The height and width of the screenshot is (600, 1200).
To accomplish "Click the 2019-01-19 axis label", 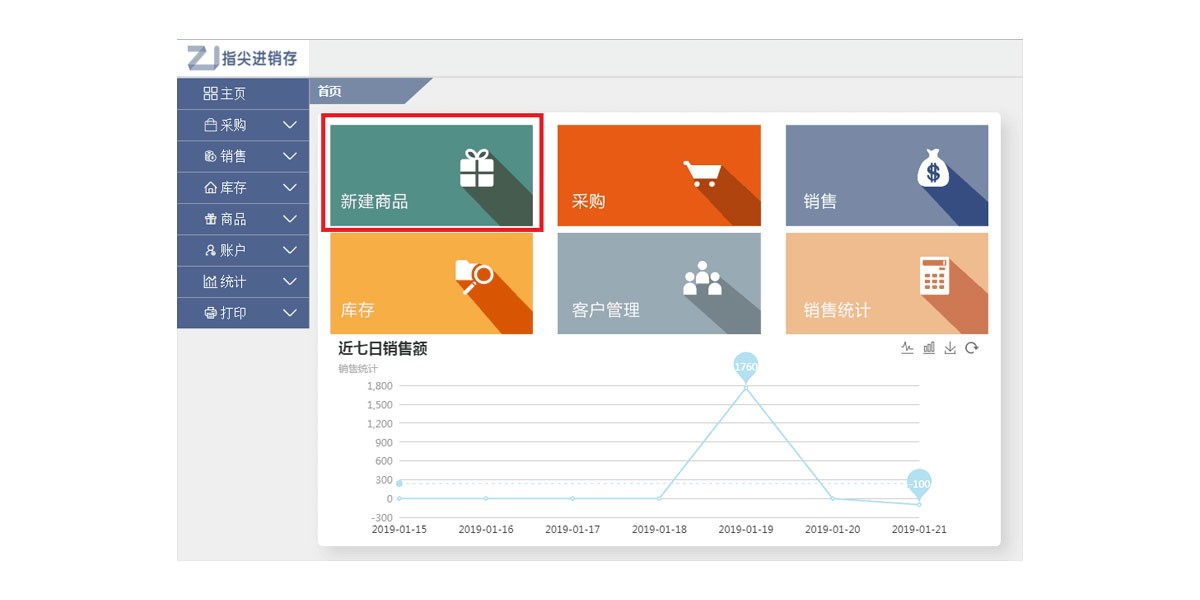I will click(746, 530).
